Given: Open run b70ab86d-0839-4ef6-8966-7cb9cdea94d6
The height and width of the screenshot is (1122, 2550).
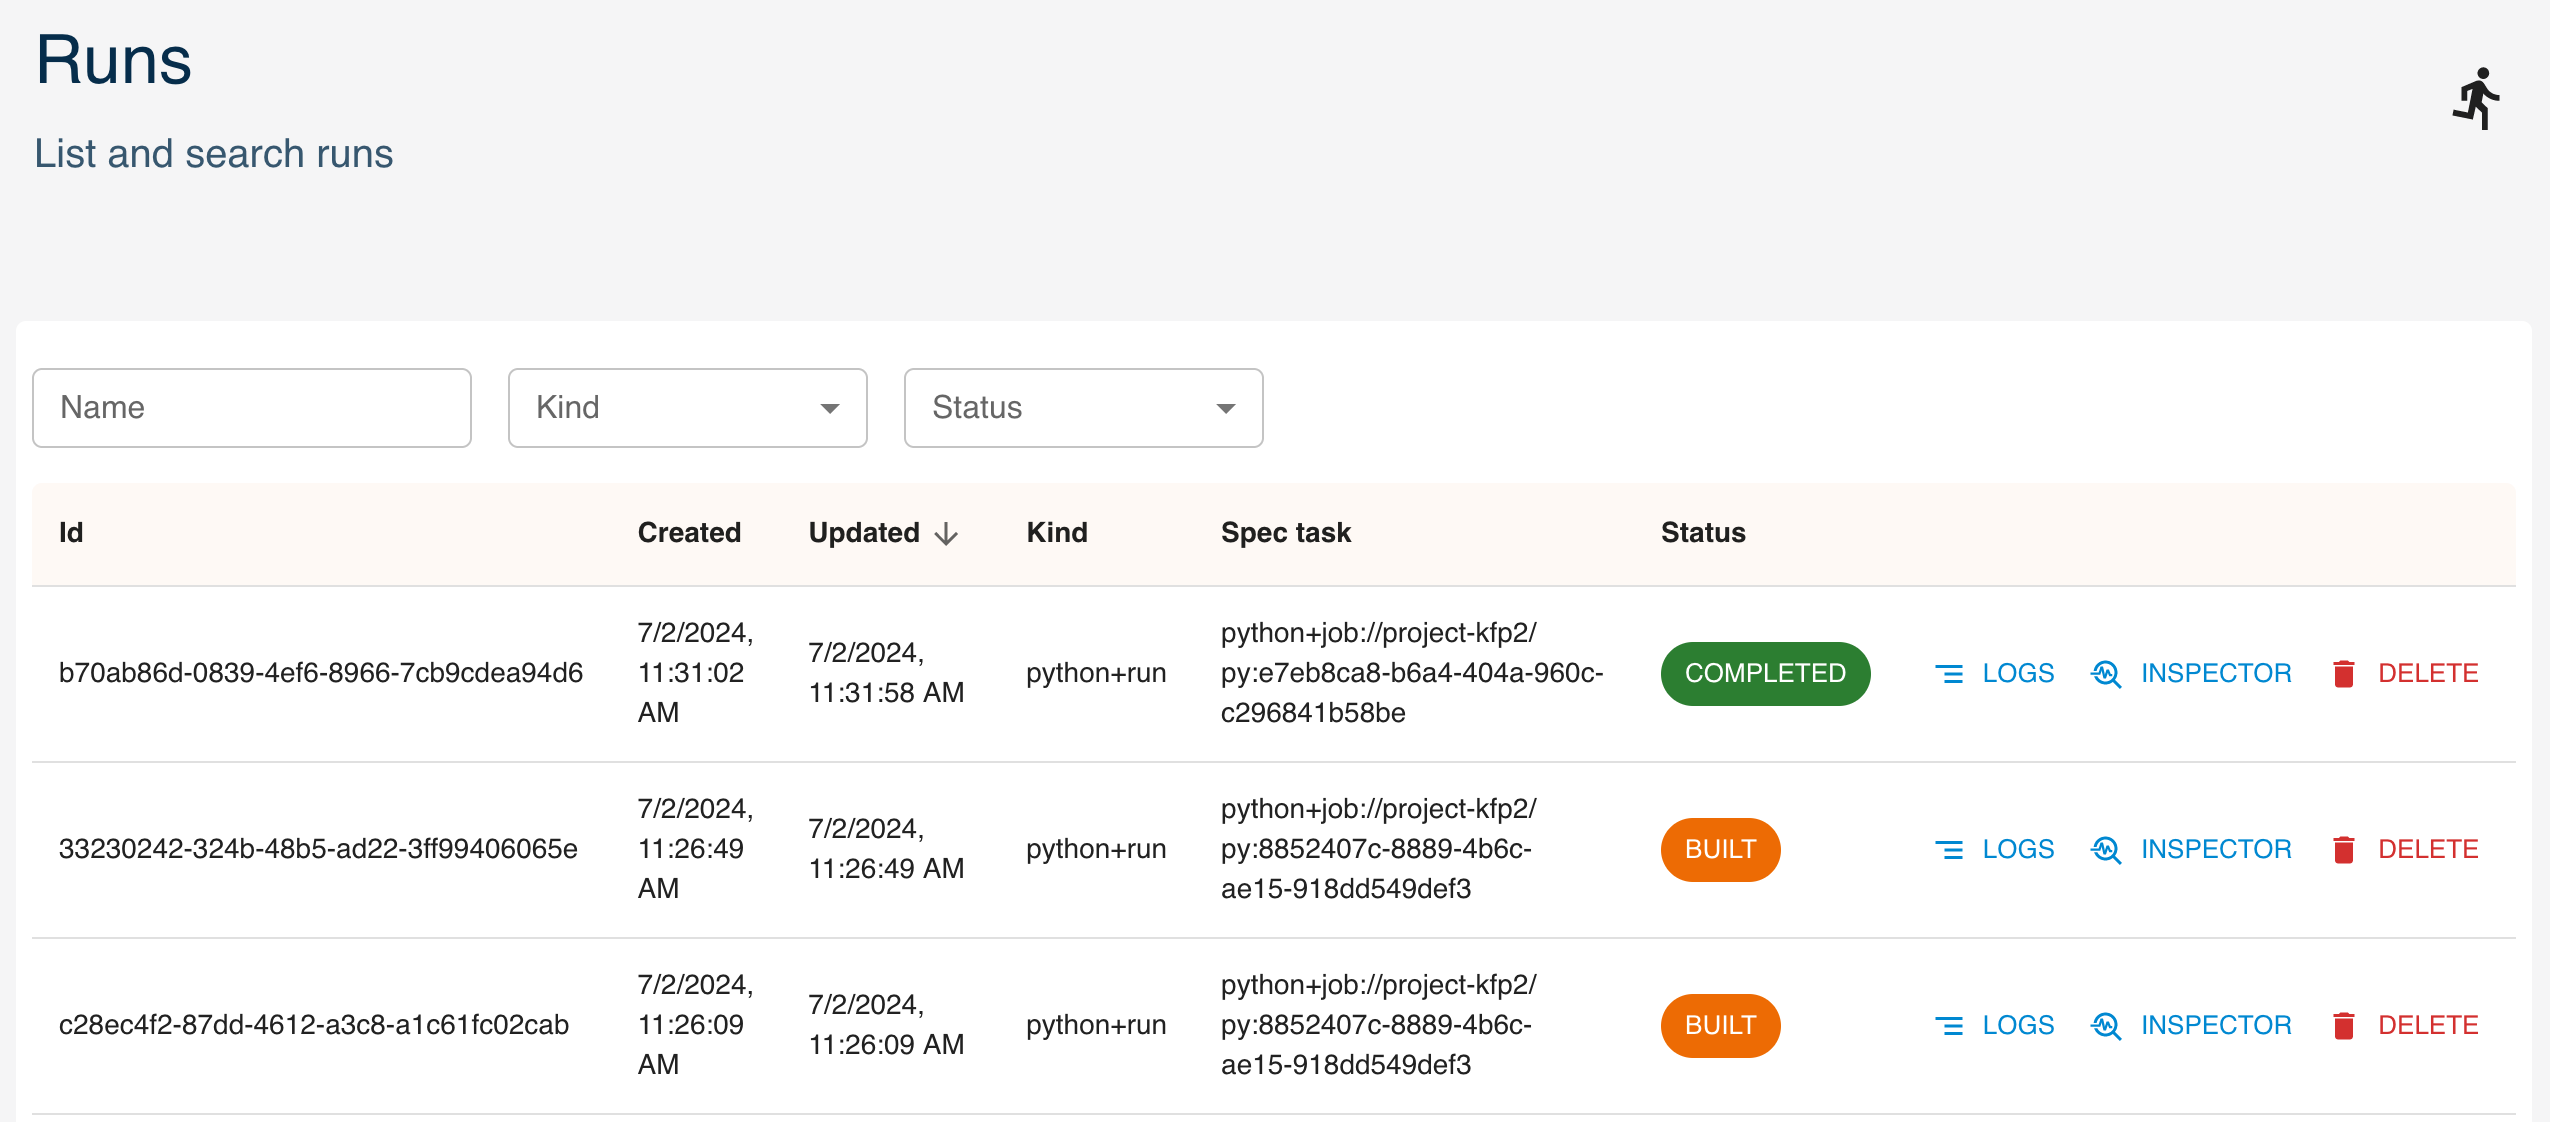Looking at the screenshot, I should pos(320,673).
